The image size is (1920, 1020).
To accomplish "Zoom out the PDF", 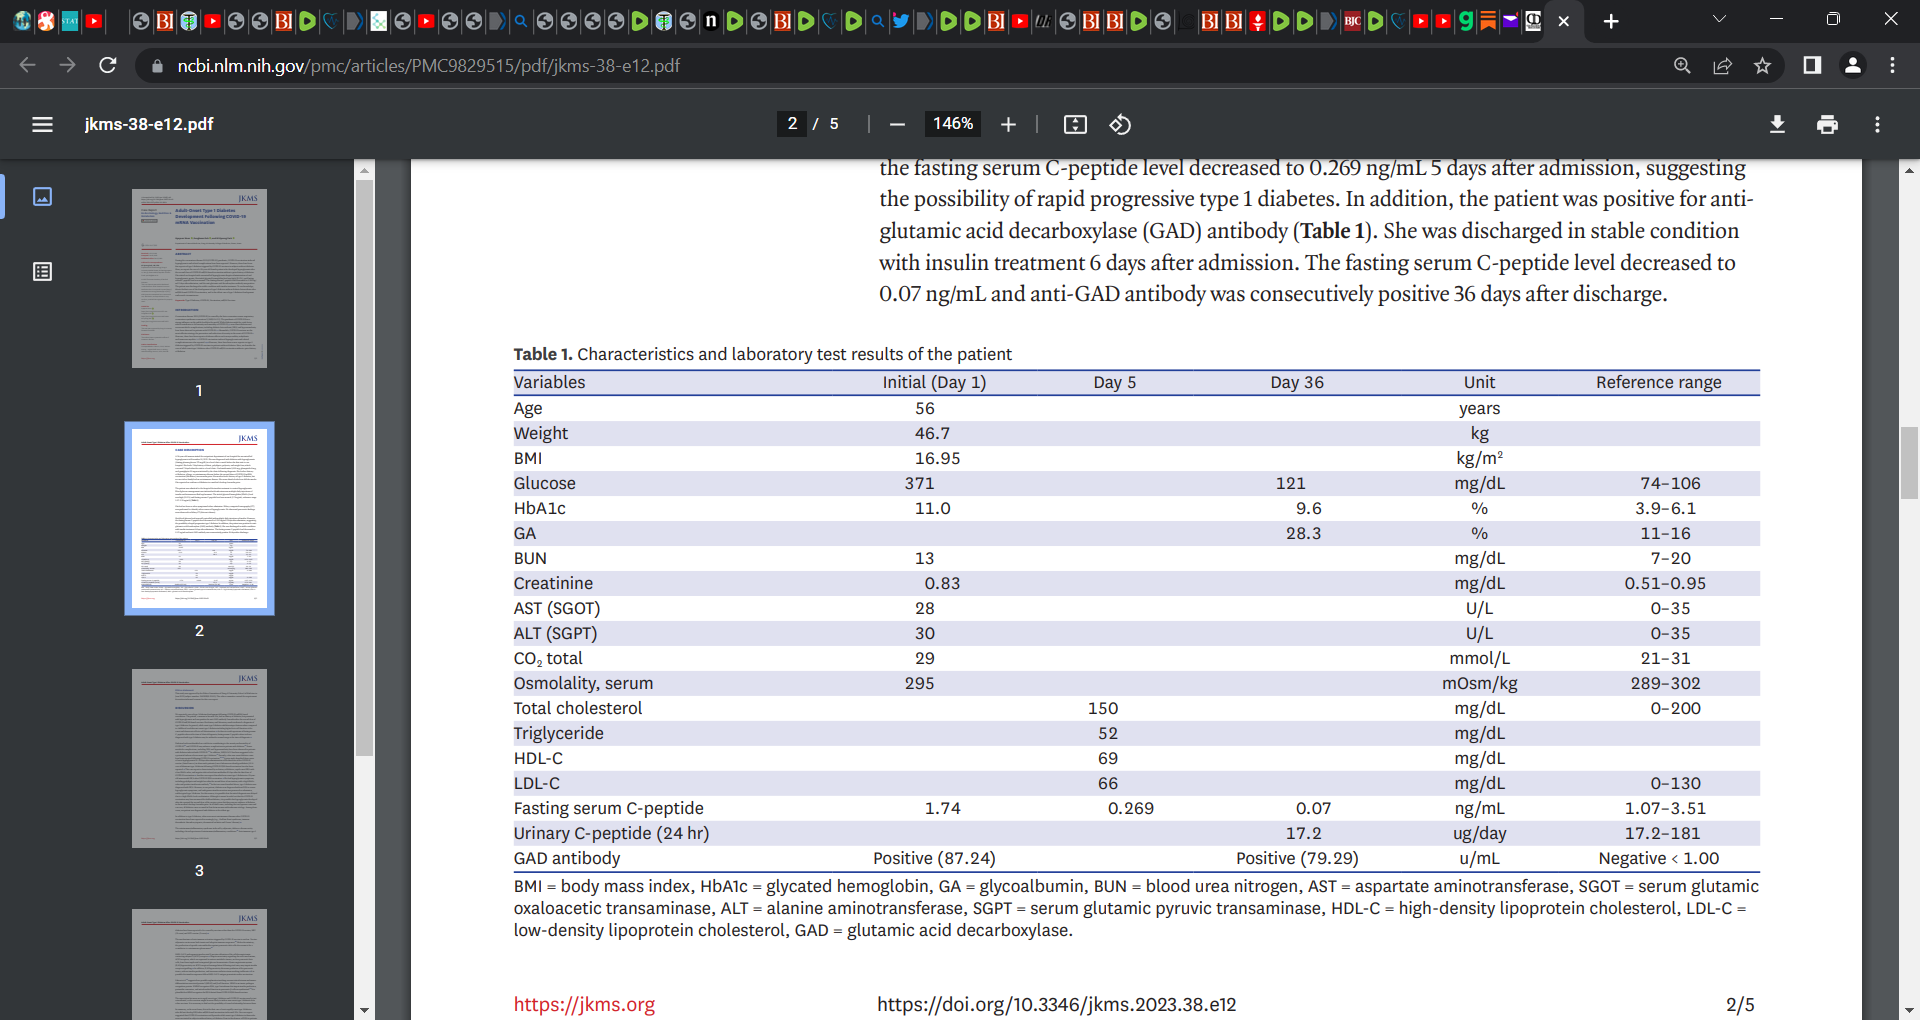I will [897, 124].
